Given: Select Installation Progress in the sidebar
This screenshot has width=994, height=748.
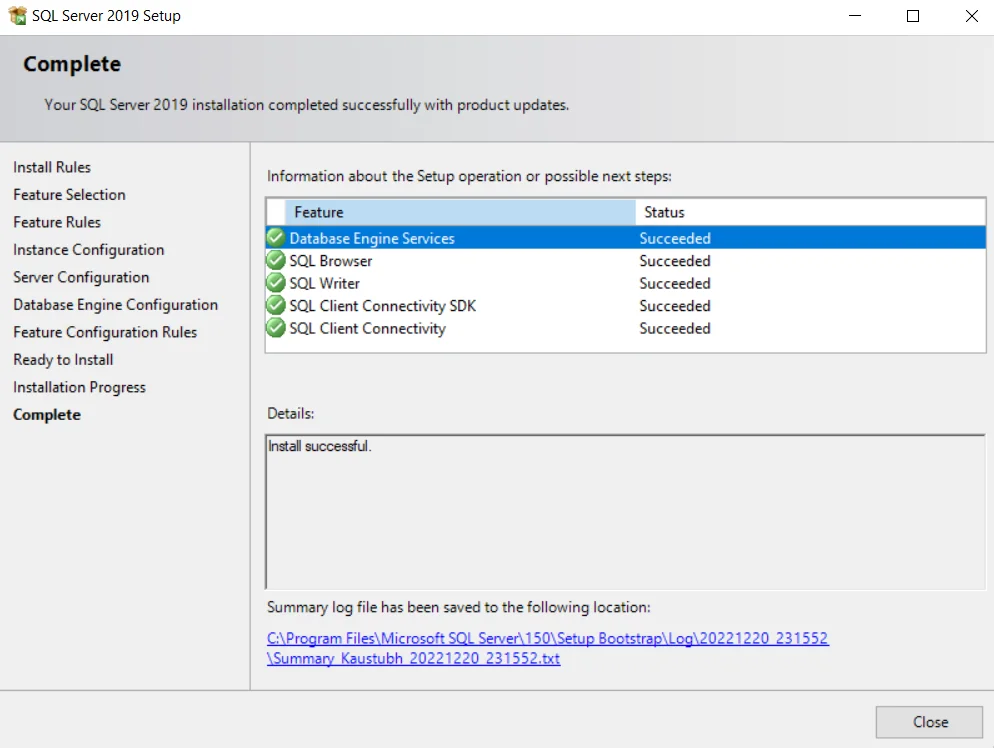Looking at the screenshot, I should click(79, 387).
